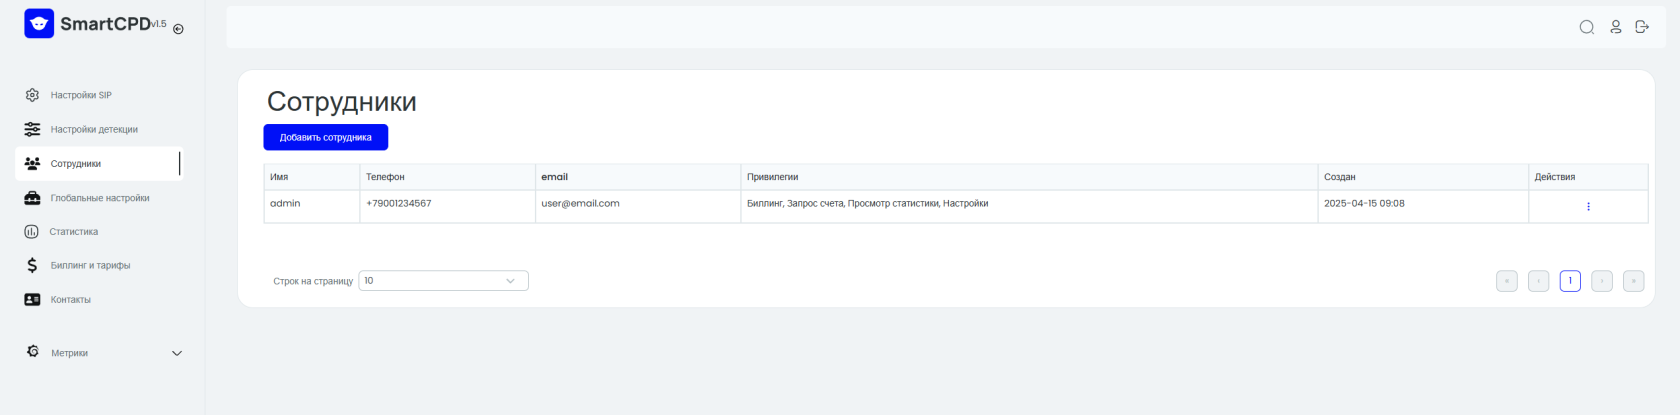
Task: Click Добавить сотрудника button
Action: [x=326, y=137]
